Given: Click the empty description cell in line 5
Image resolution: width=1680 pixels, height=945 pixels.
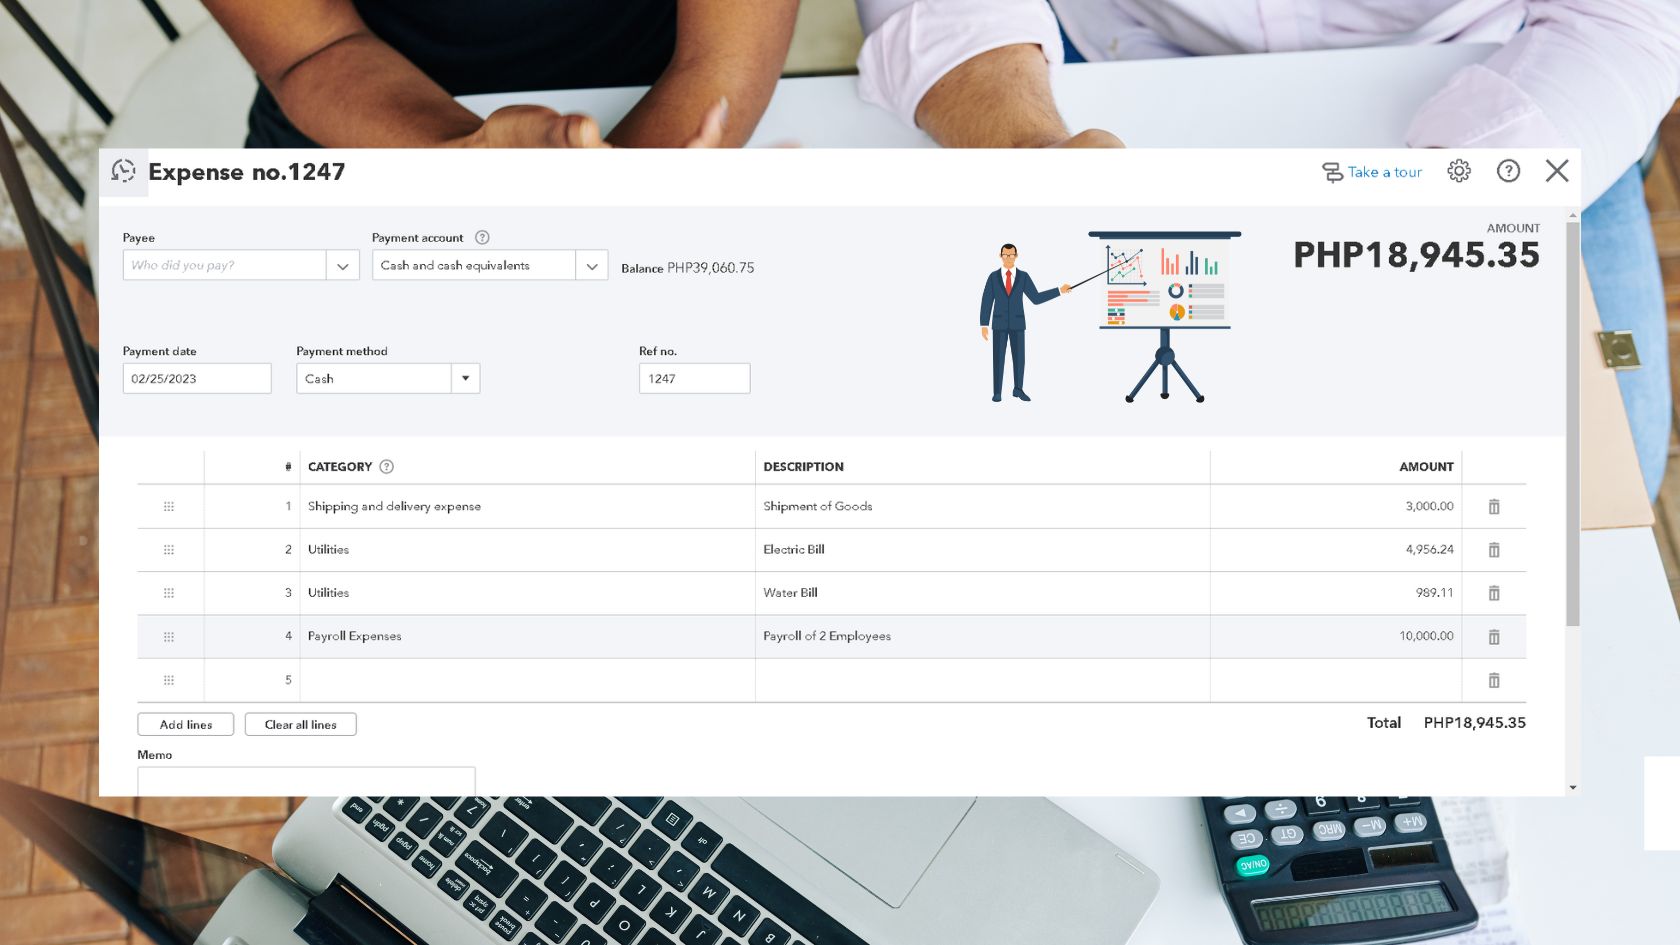Looking at the screenshot, I should pos(983,680).
